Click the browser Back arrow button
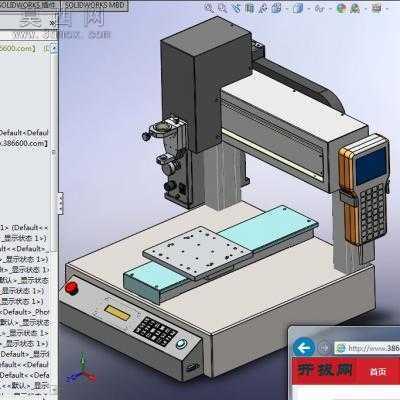Screen dimensions: 400x400 tap(304, 348)
